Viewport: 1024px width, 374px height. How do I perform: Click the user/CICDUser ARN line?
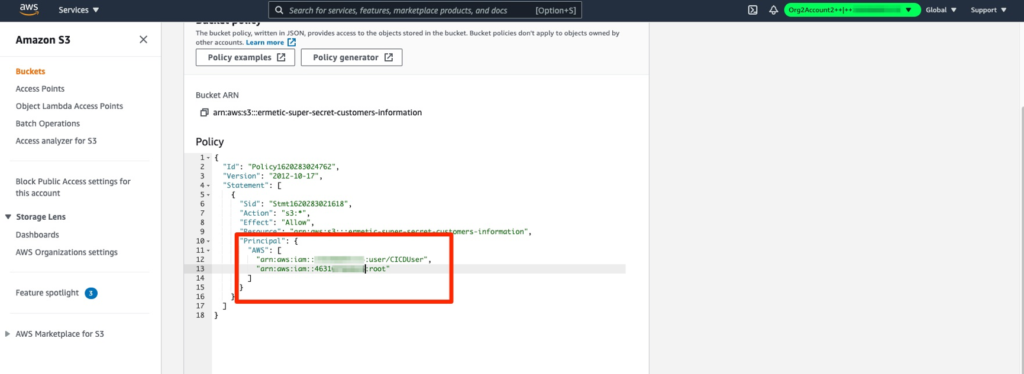[344, 260]
